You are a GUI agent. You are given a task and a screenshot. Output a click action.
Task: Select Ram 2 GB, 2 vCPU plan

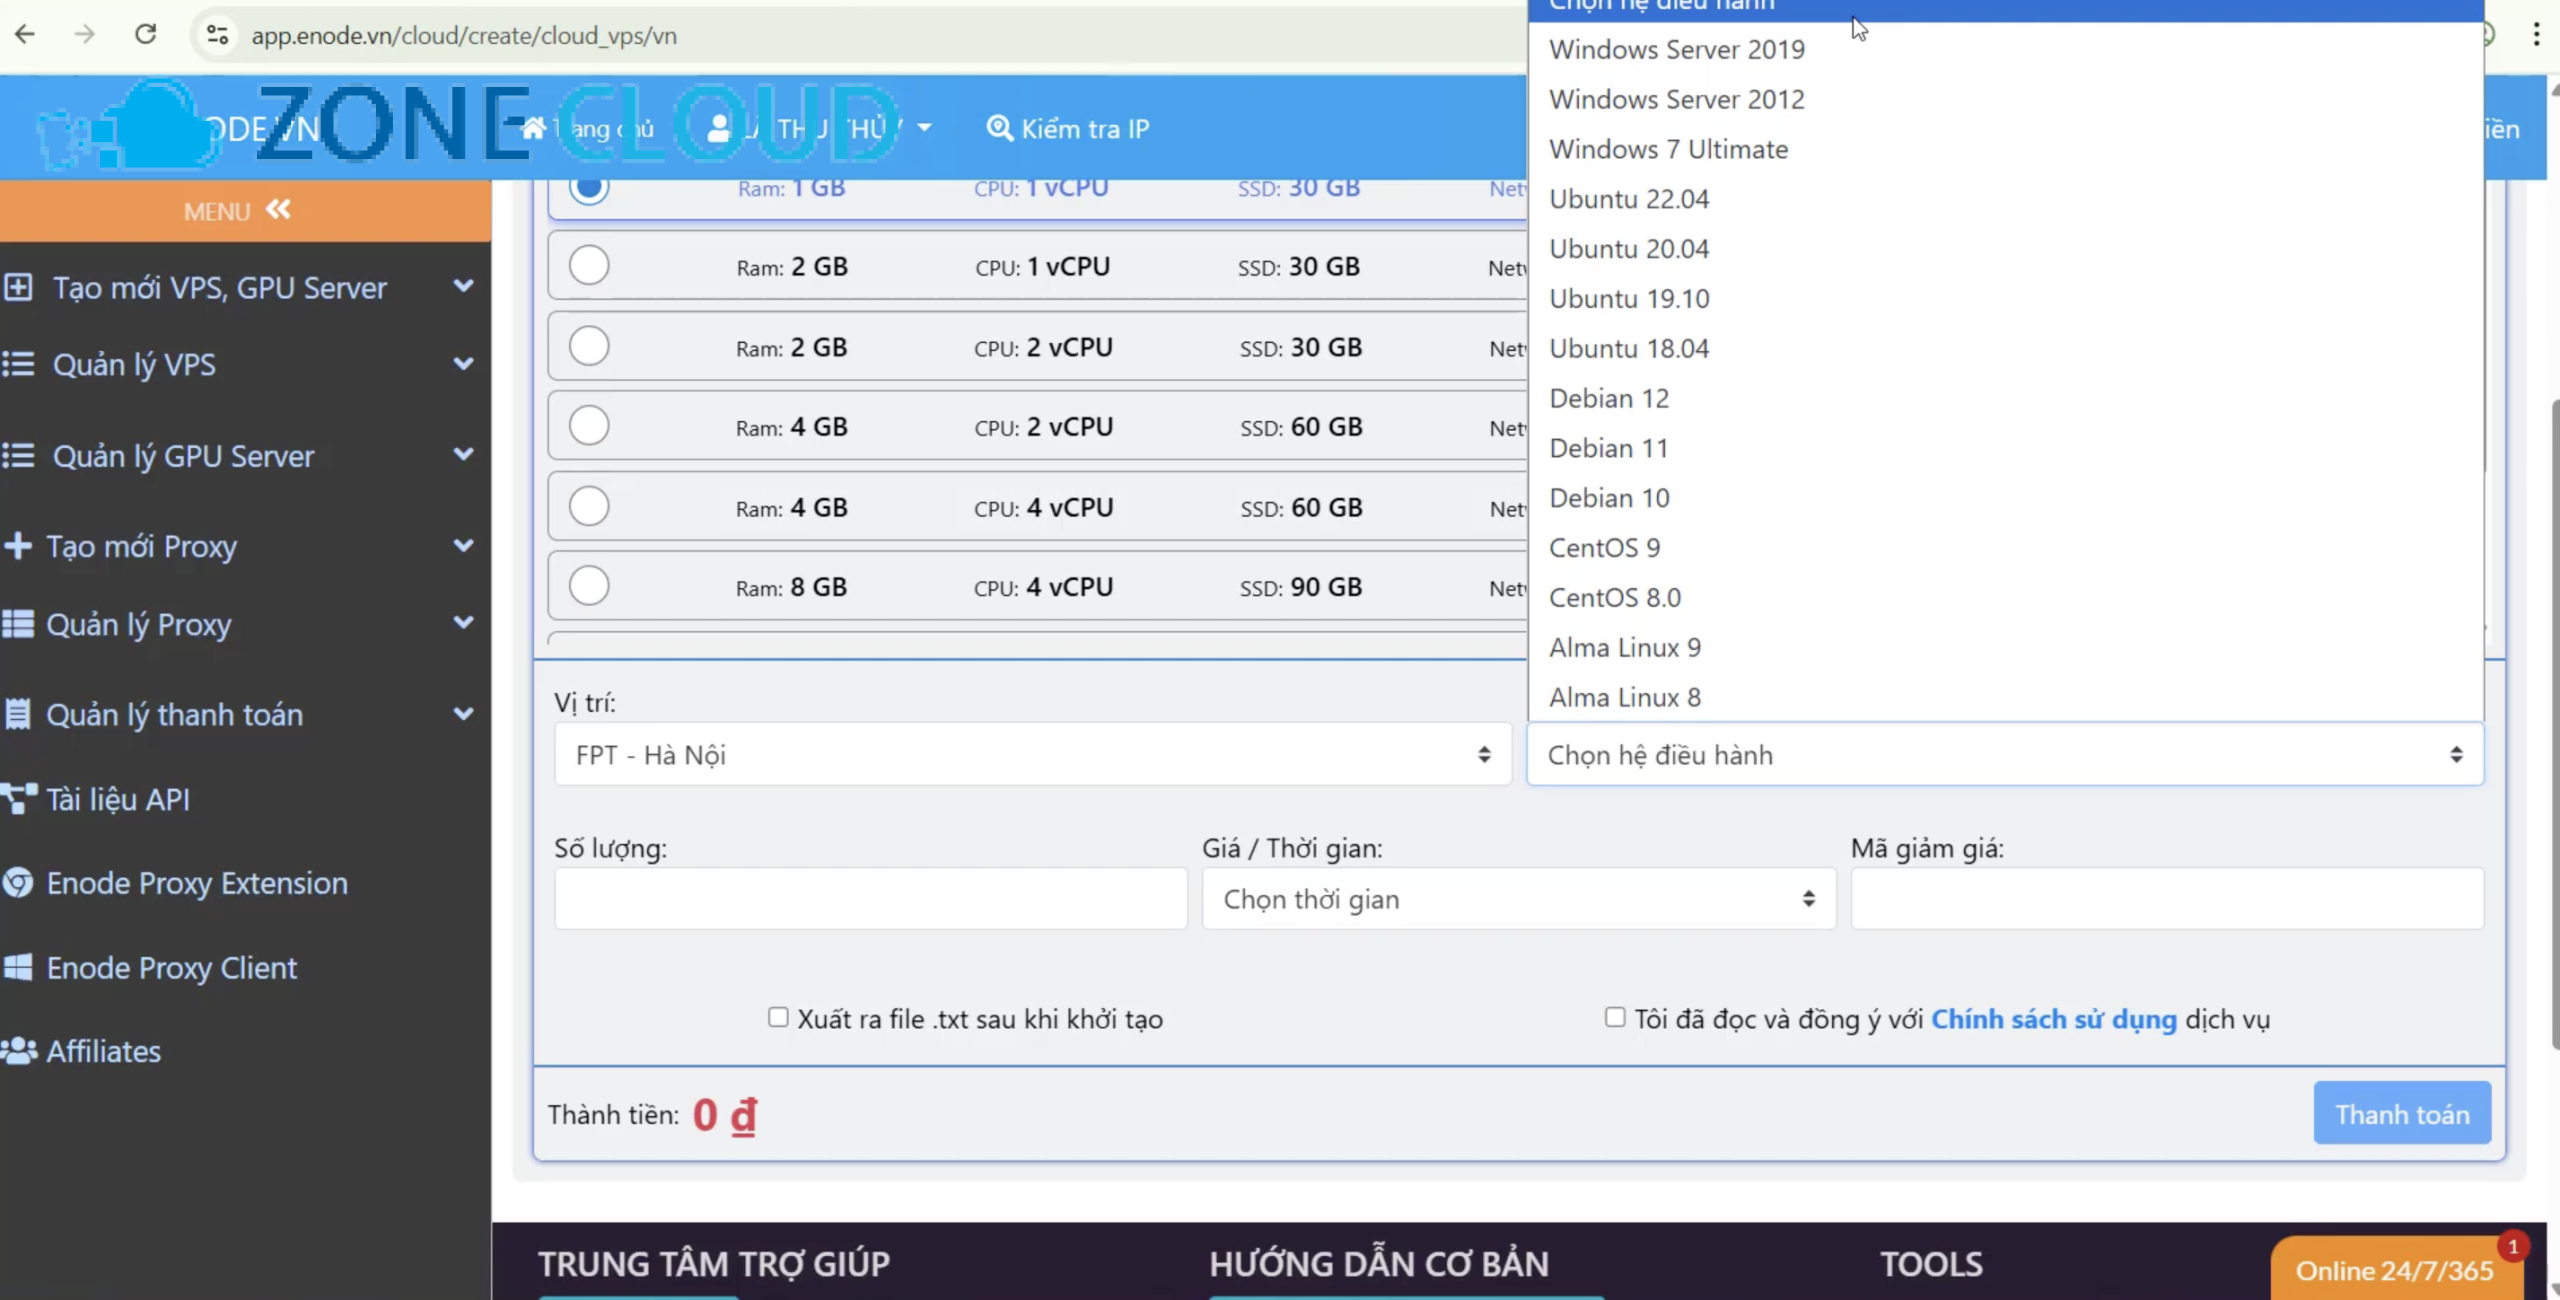[x=589, y=346]
